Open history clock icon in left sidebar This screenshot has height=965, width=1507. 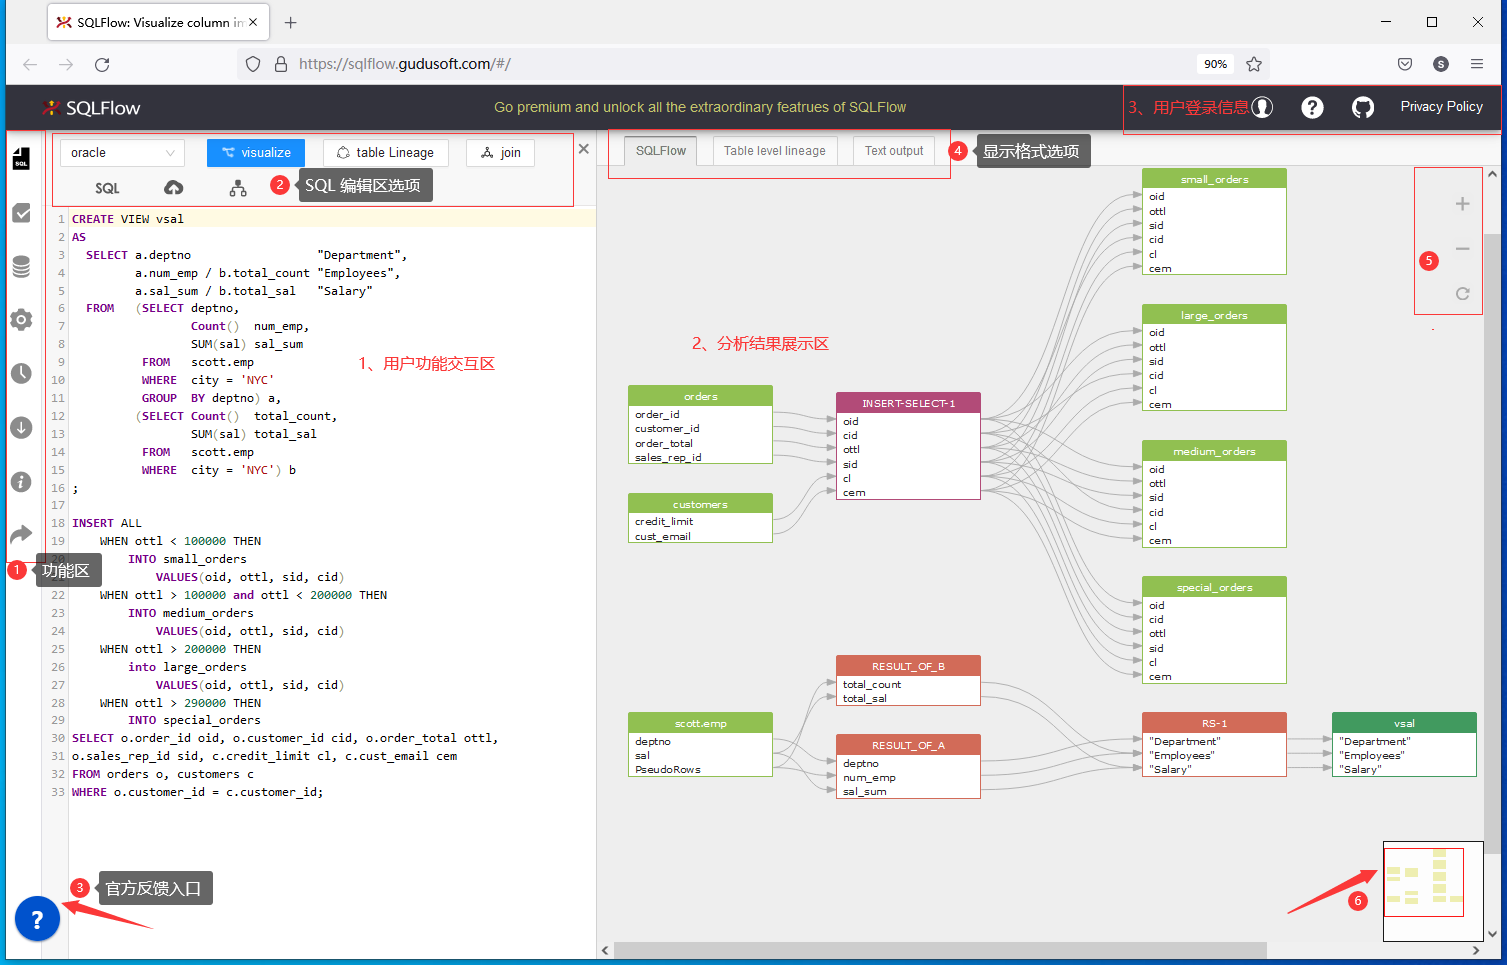click(x=21, y=374)
